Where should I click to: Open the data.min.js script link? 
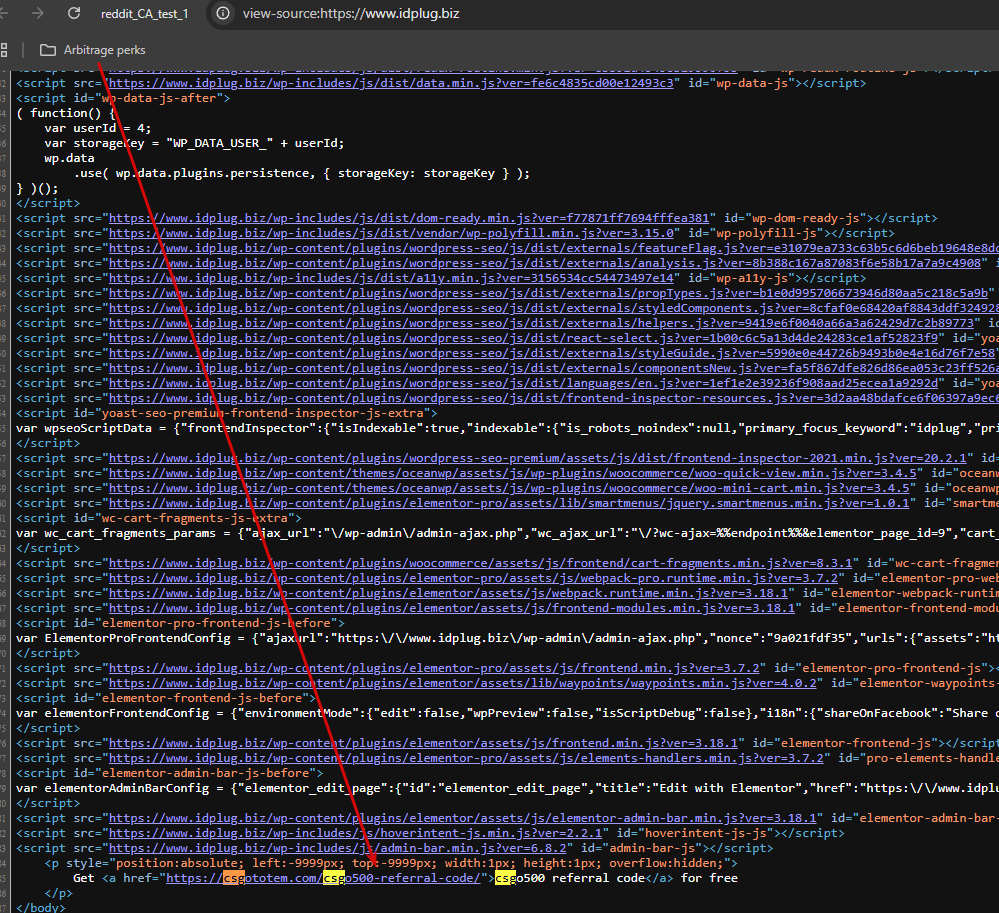[x=391, y=83]
